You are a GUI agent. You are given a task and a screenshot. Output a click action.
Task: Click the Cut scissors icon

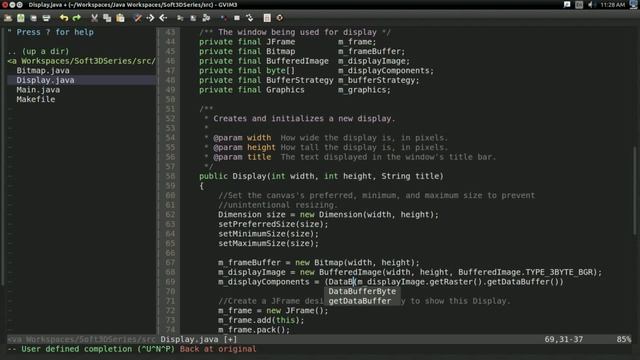94,18
